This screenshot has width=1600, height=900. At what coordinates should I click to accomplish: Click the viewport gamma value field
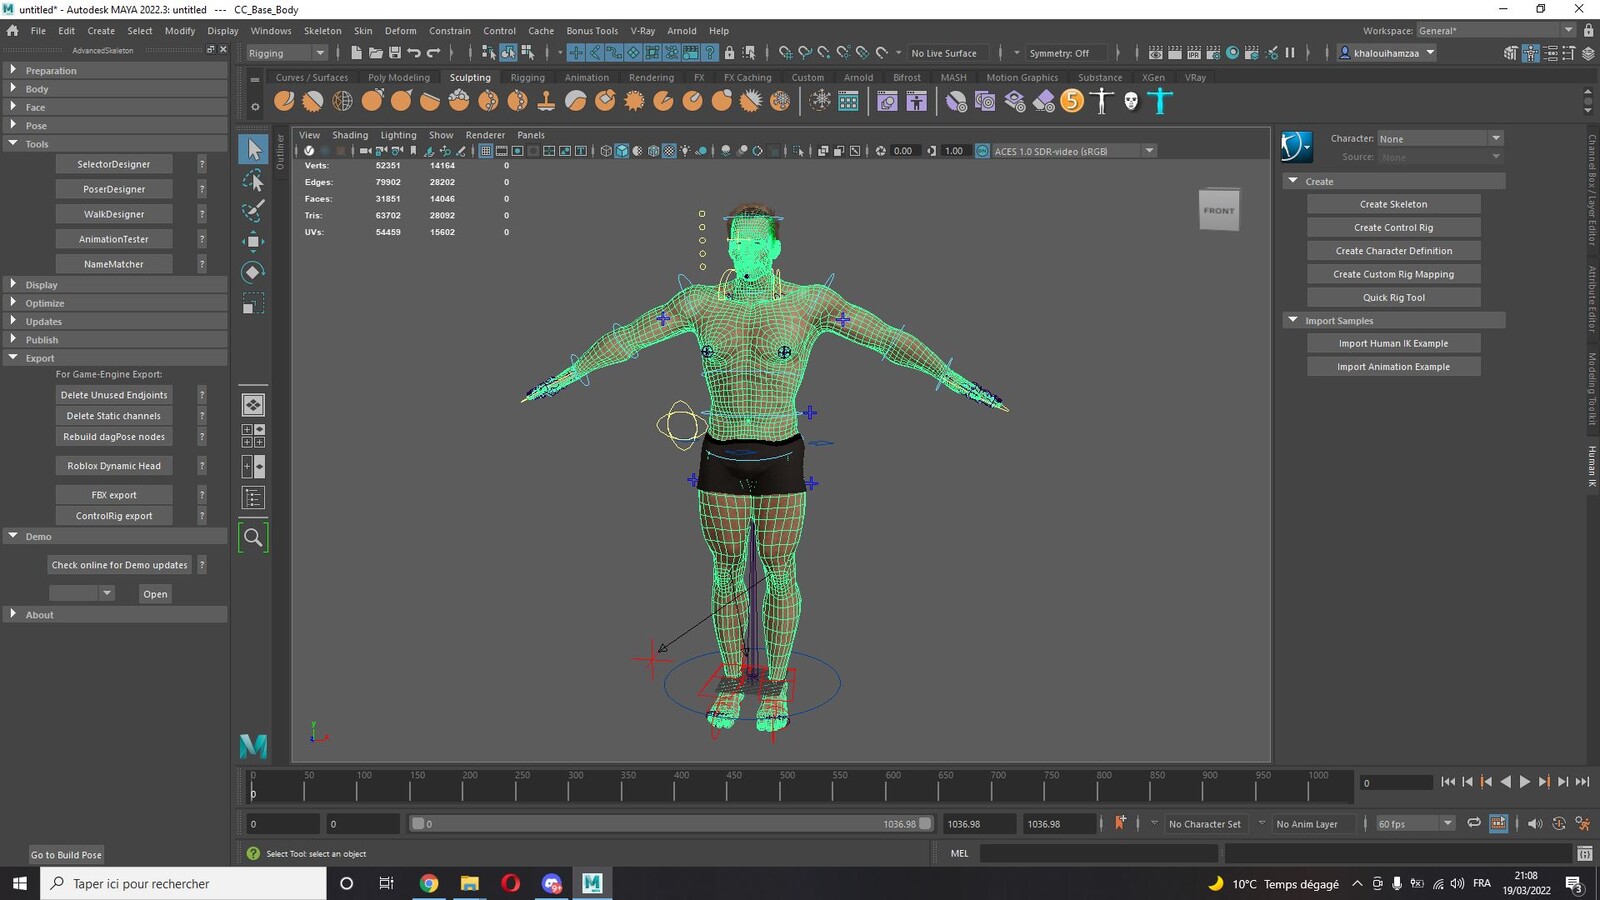(953, 151)
